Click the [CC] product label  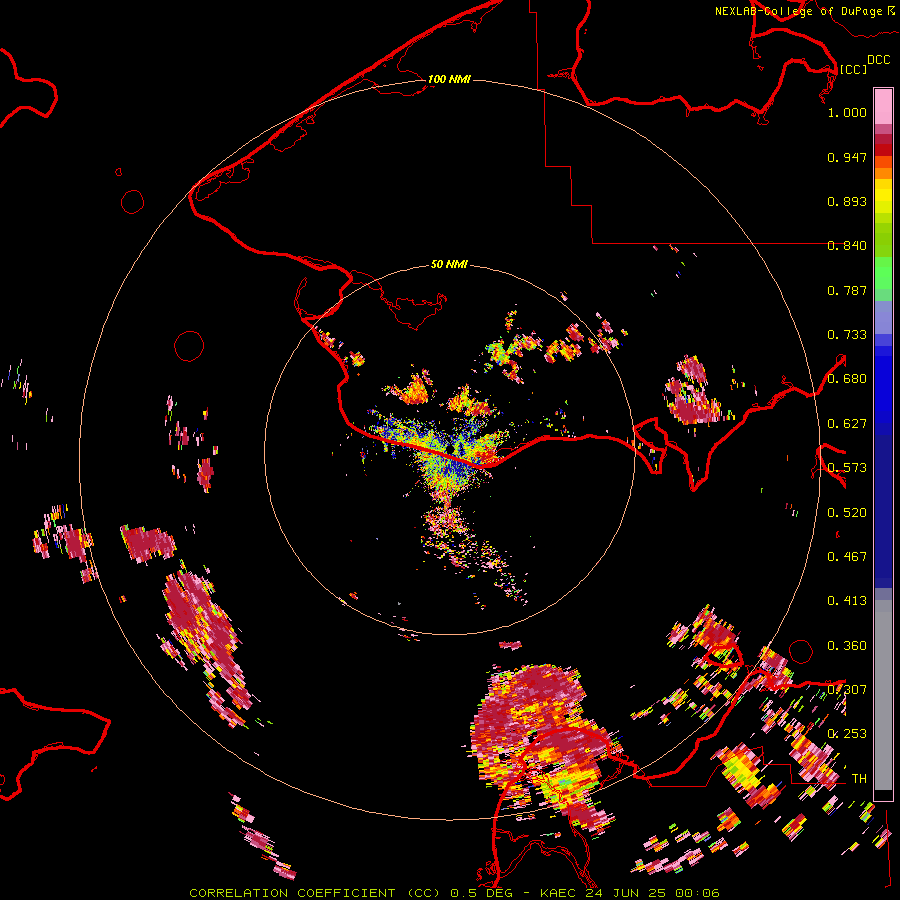[852, 69]
